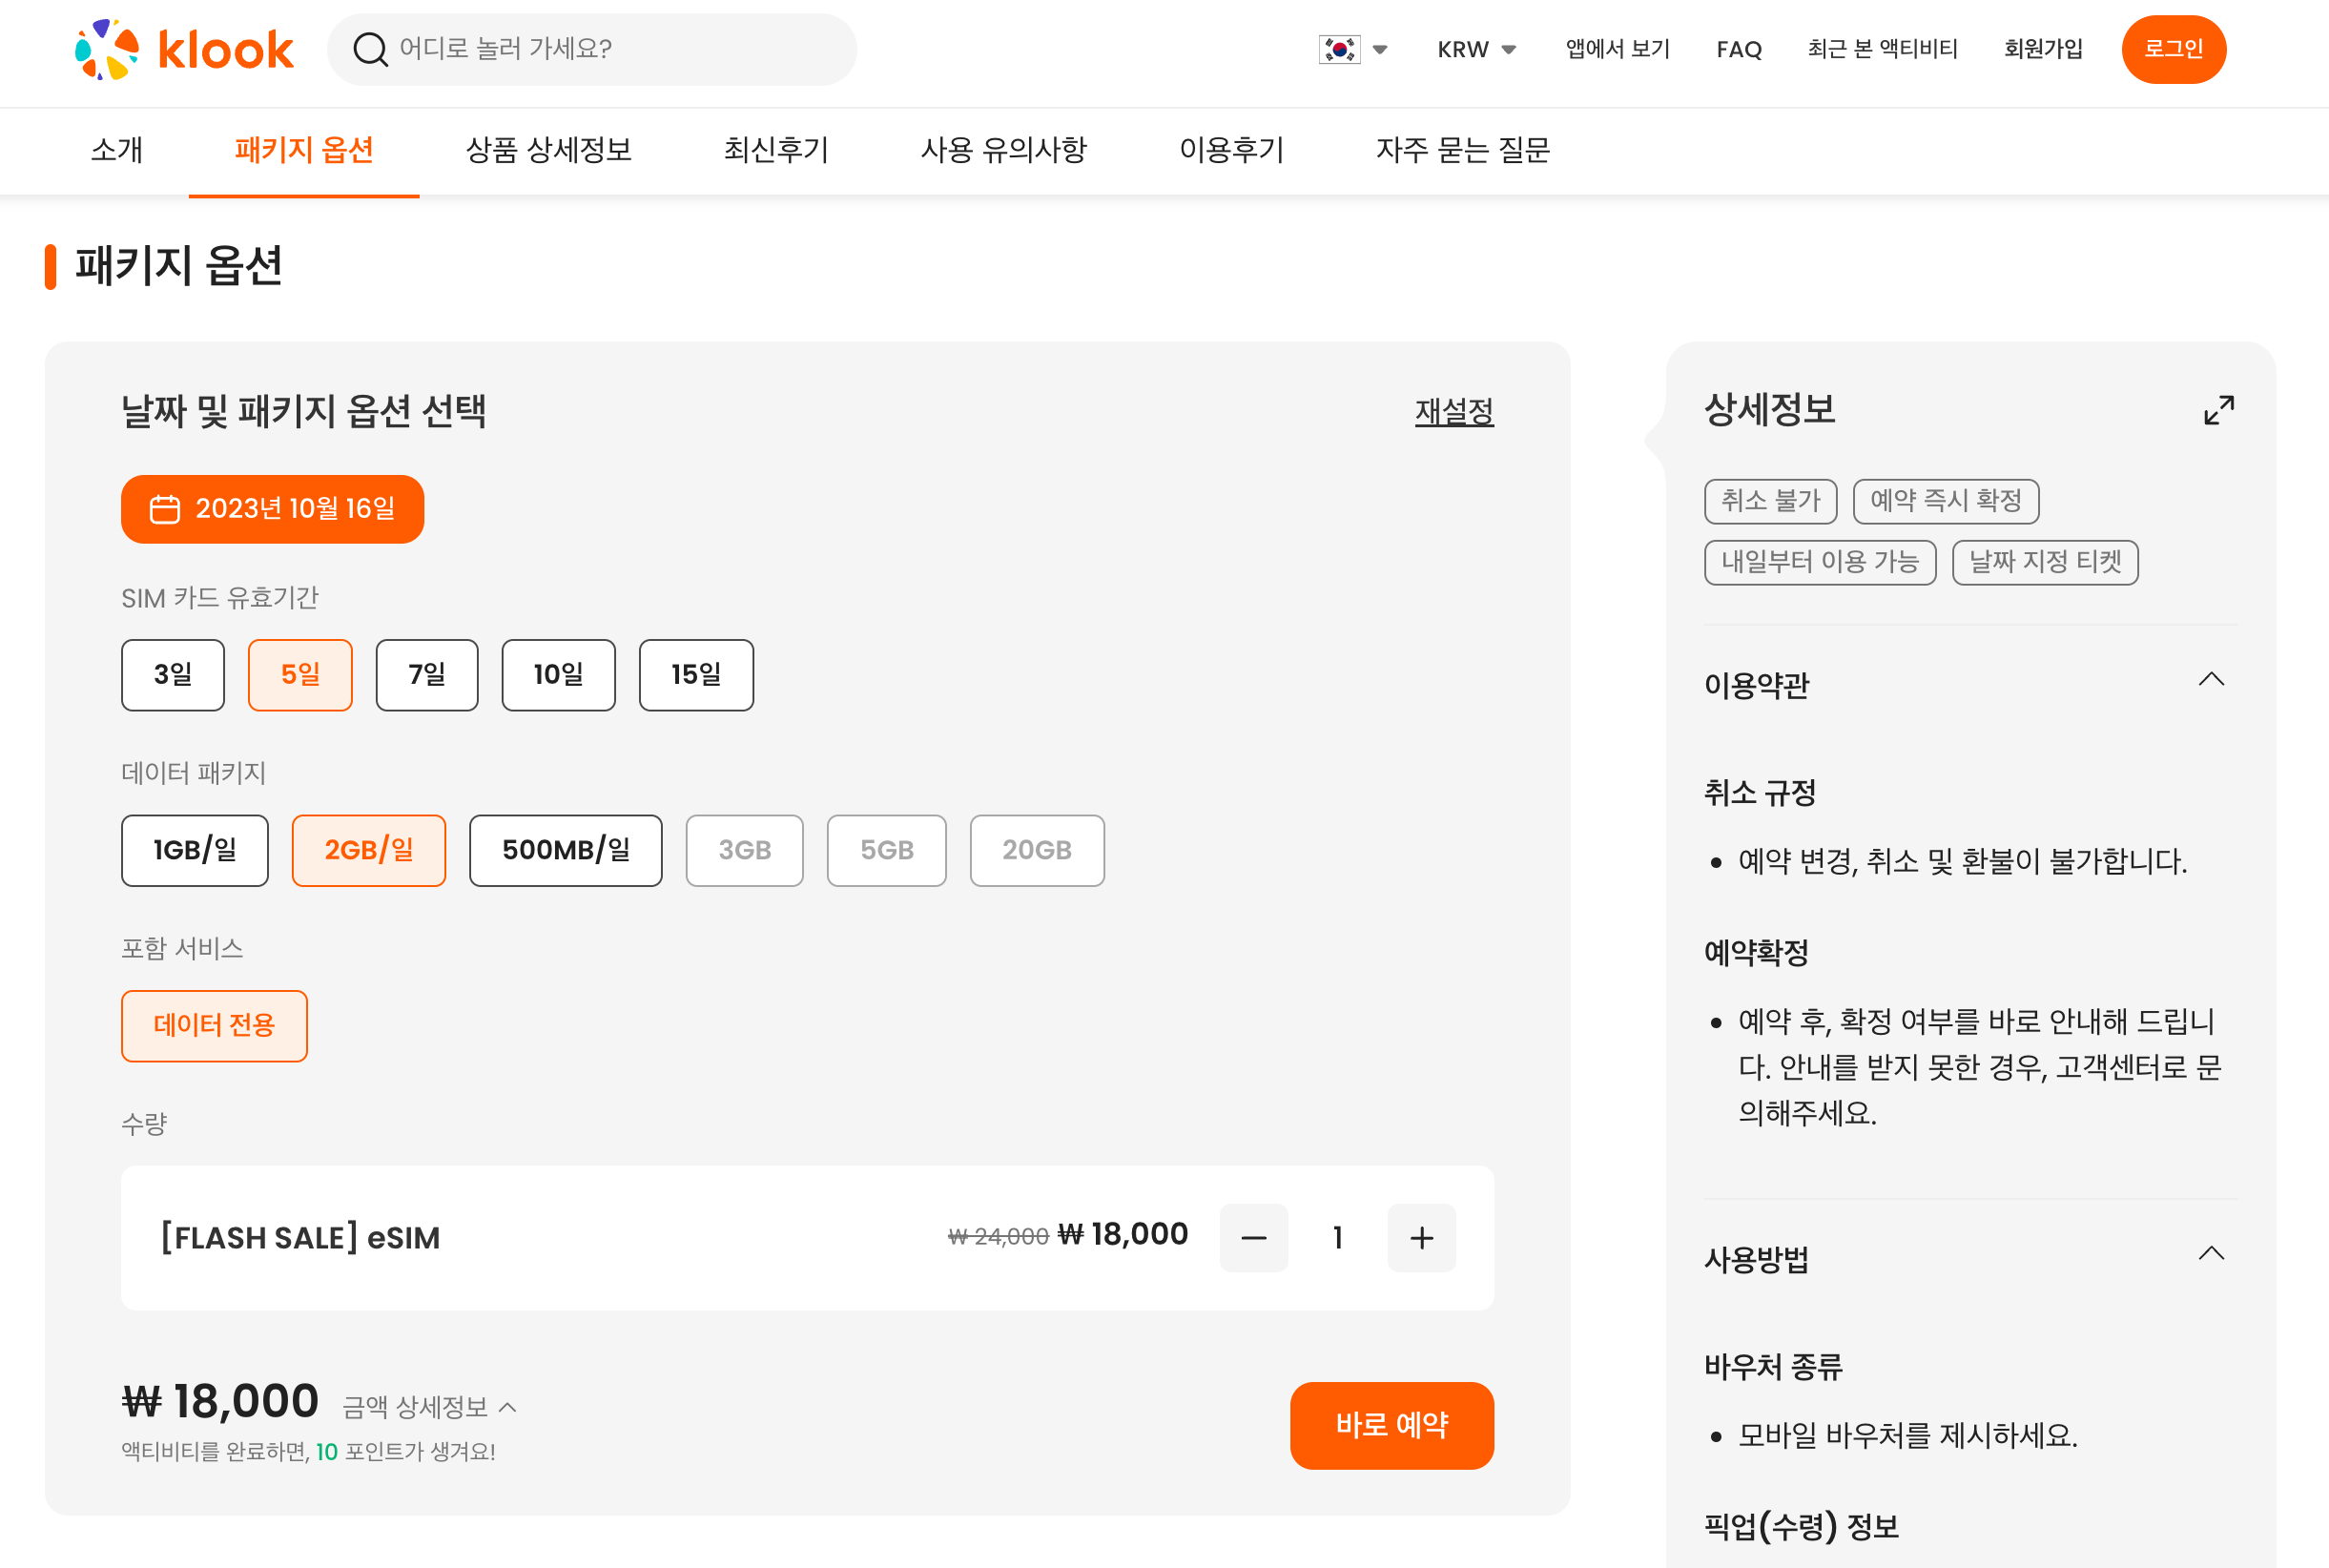Image resolution: width=2329 pixels, height=1568 pixels.
Task: Increase eSIM quantity with the plus button
Action: coord(1421,1238)
